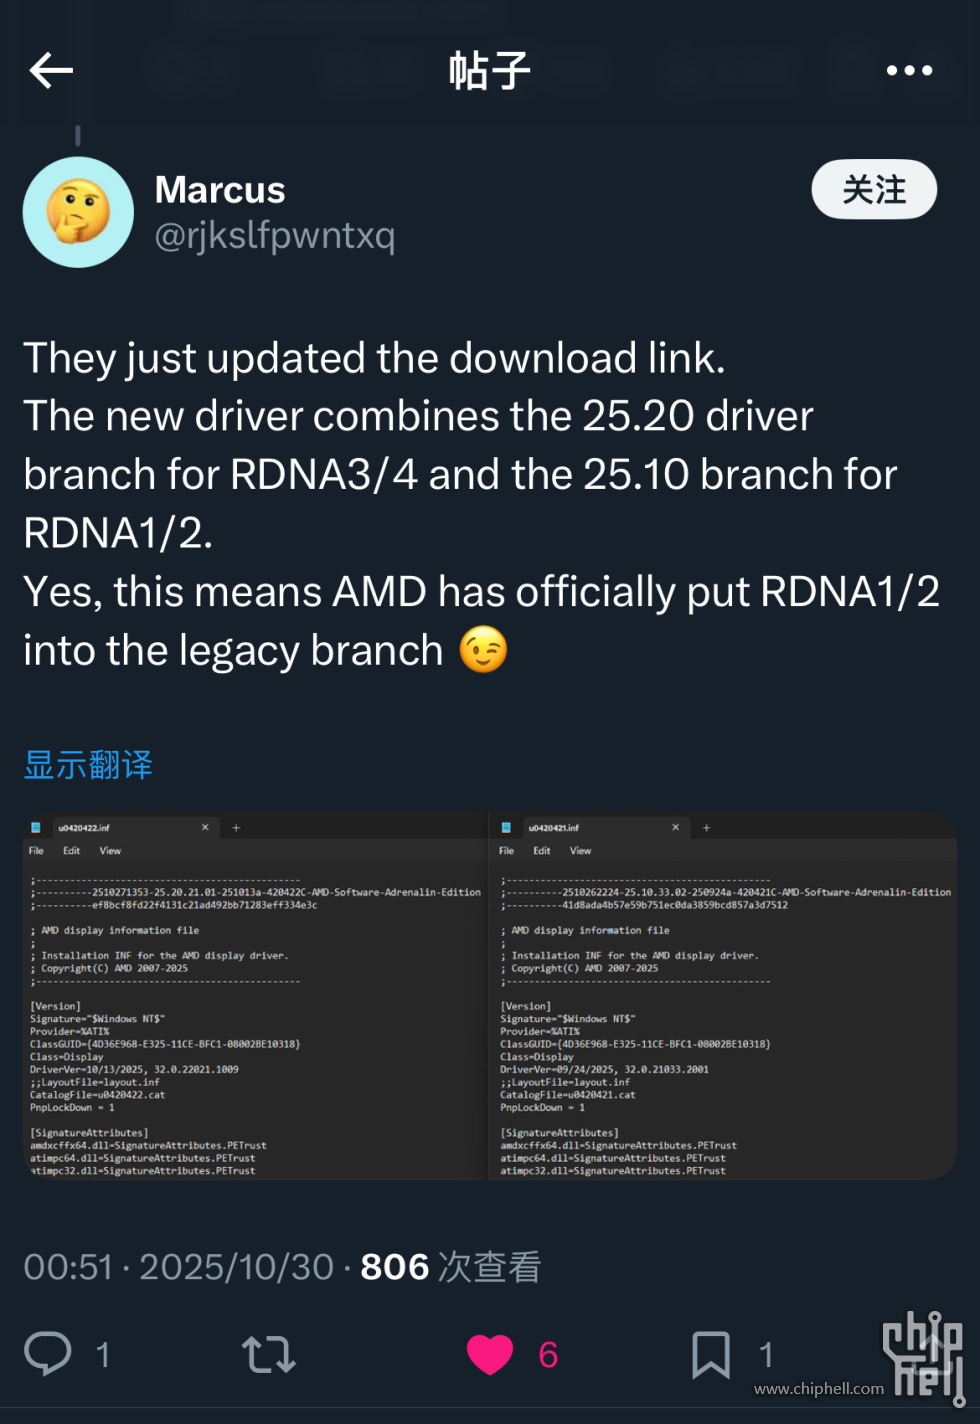The height and width of the screenshot is (1424, 980).
Task: Tap the repost arrows icon
Action: click(x=268, y=1354)
